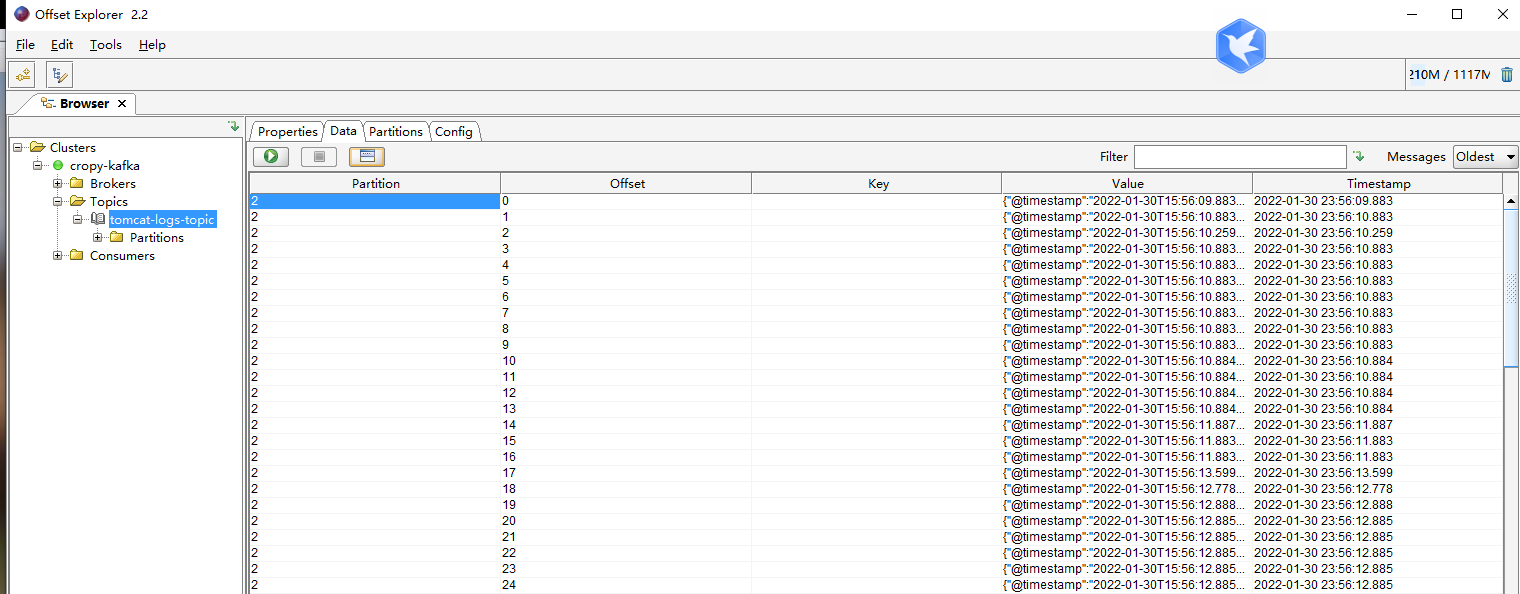
Task: Click the gray stop button in Data tab
Action: (x=319, y=156)
